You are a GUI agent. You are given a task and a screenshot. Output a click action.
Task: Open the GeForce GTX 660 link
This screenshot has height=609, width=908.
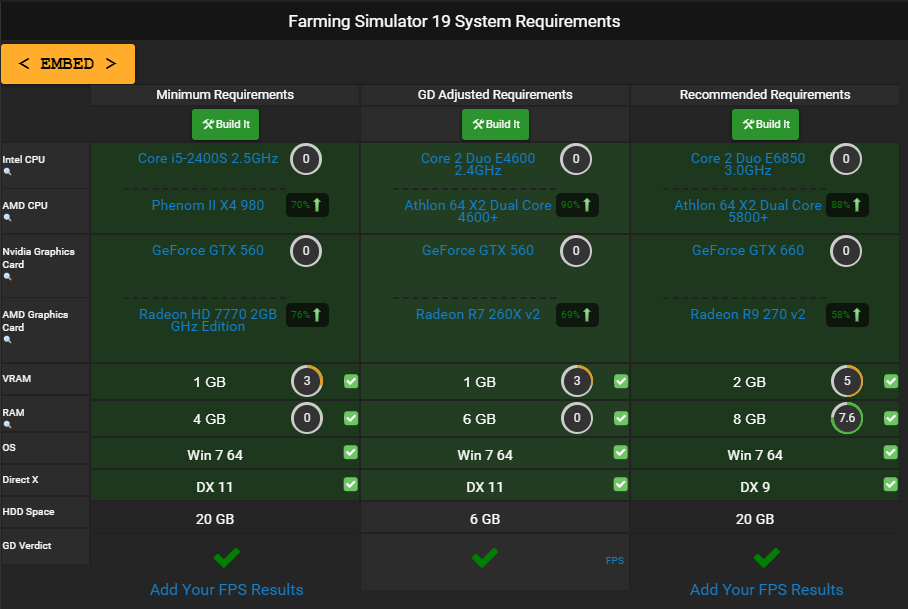point(748,251)
